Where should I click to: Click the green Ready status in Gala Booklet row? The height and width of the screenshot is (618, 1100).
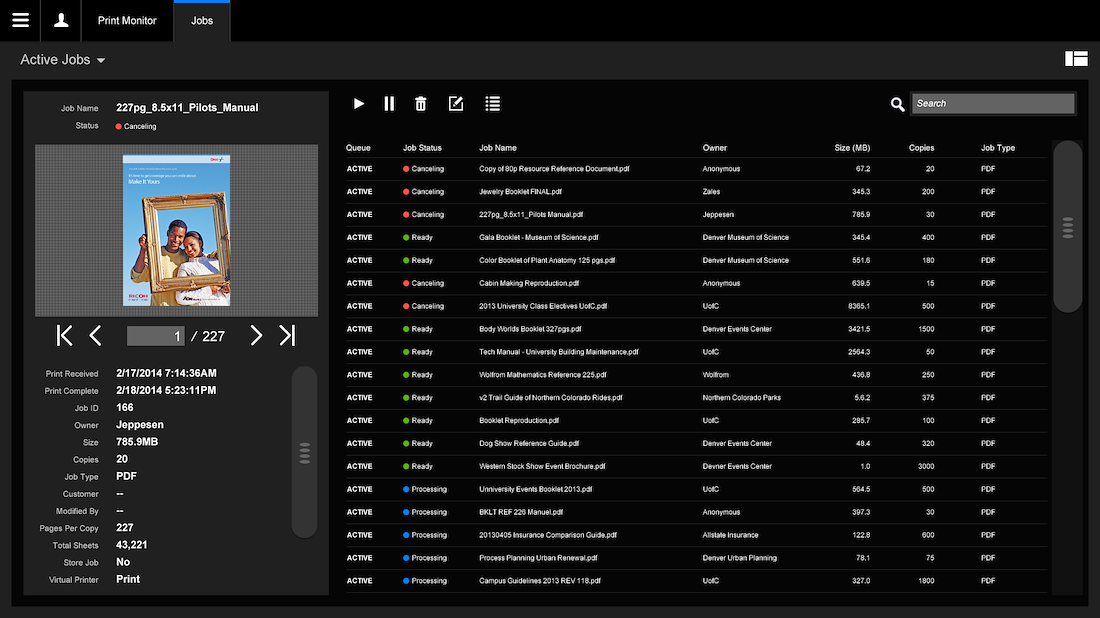(x=418, y=238)
